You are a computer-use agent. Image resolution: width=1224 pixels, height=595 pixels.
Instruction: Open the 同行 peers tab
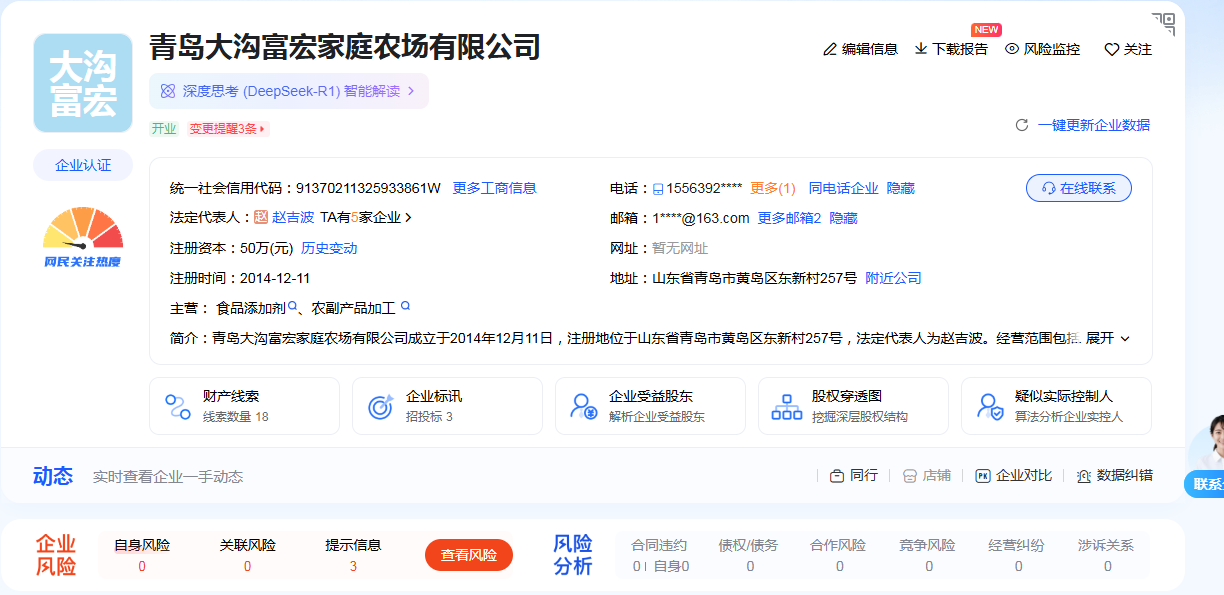(x=853, y=476)
